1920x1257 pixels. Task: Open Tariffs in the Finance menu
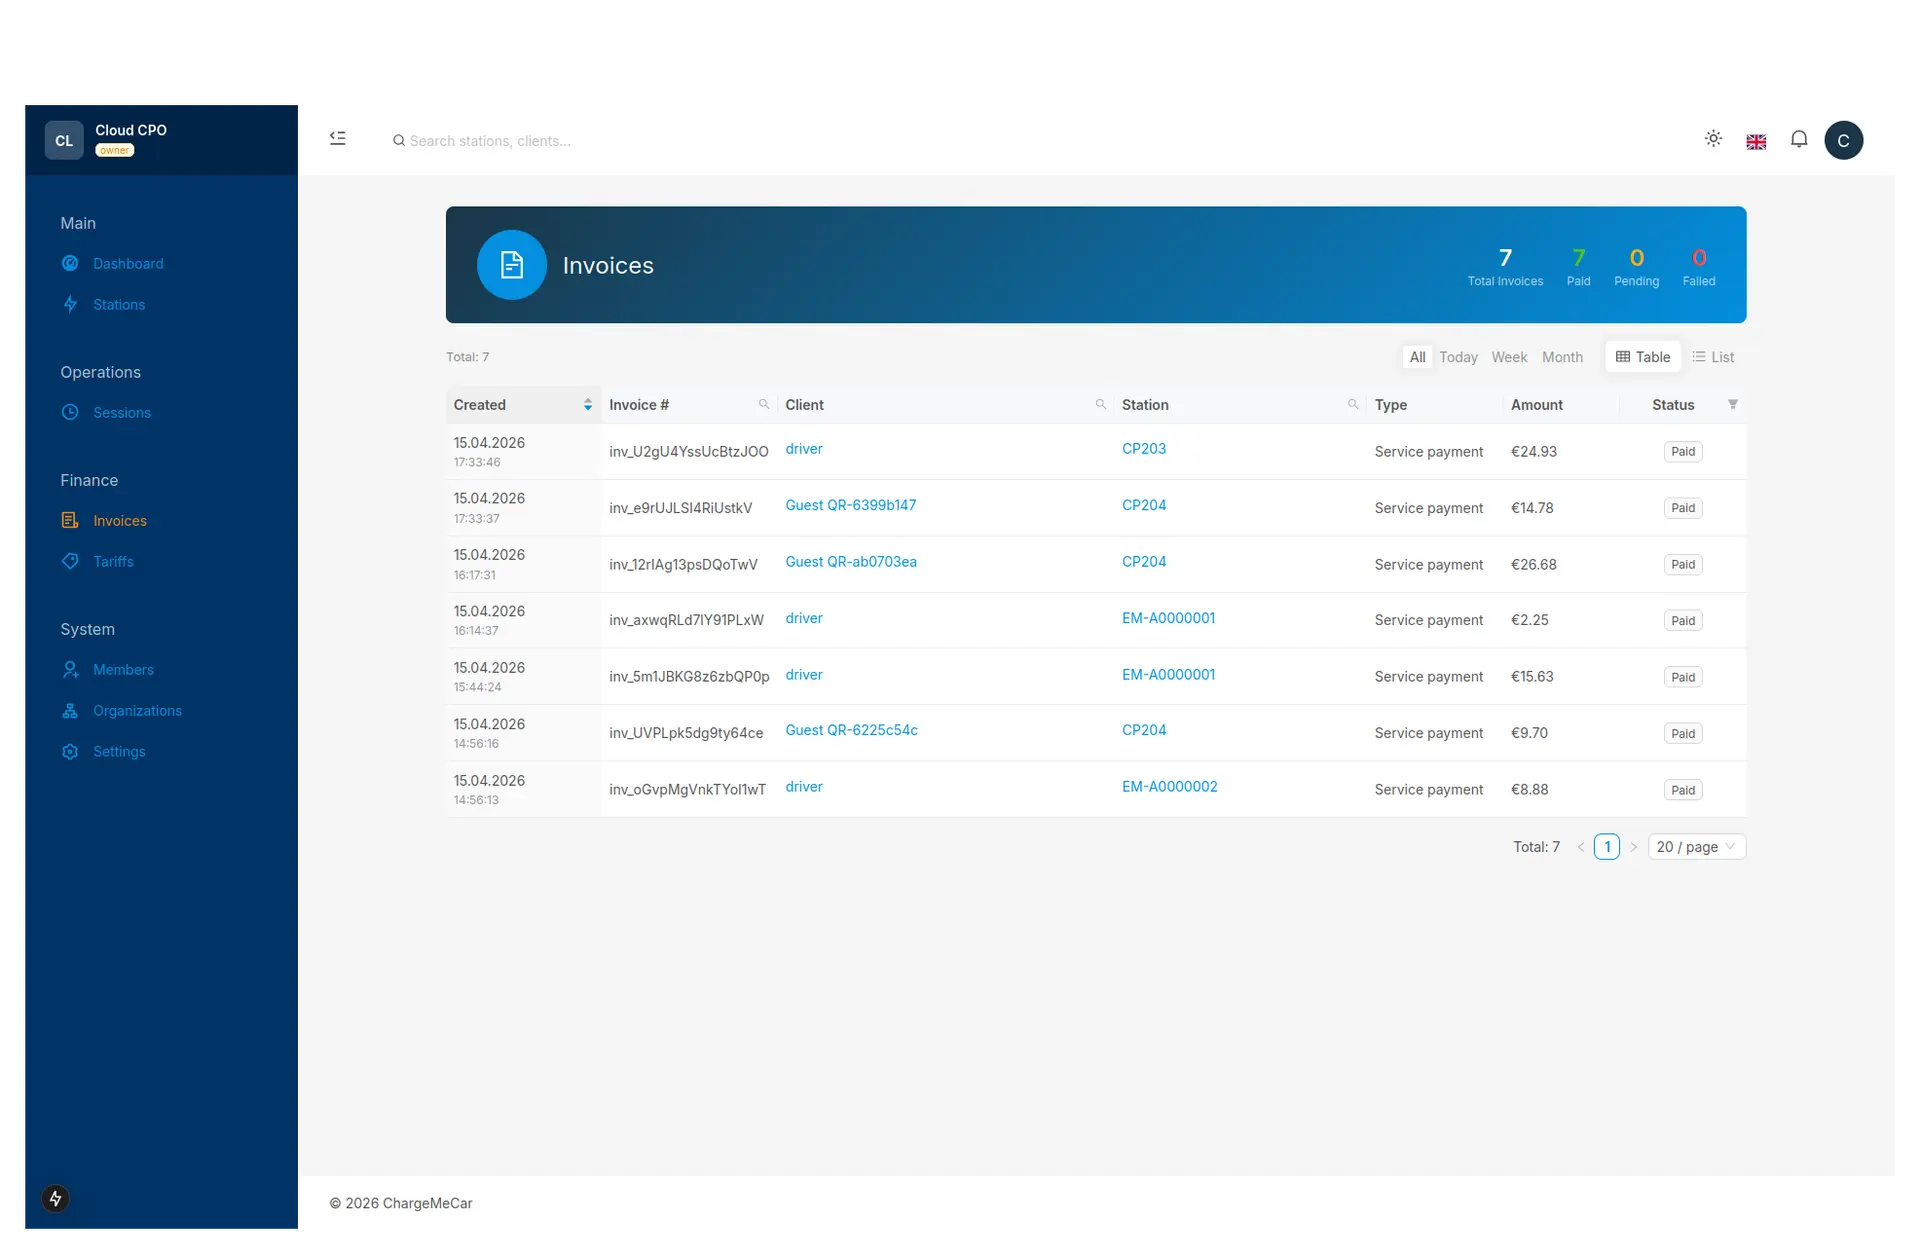[x=113, y=562]
